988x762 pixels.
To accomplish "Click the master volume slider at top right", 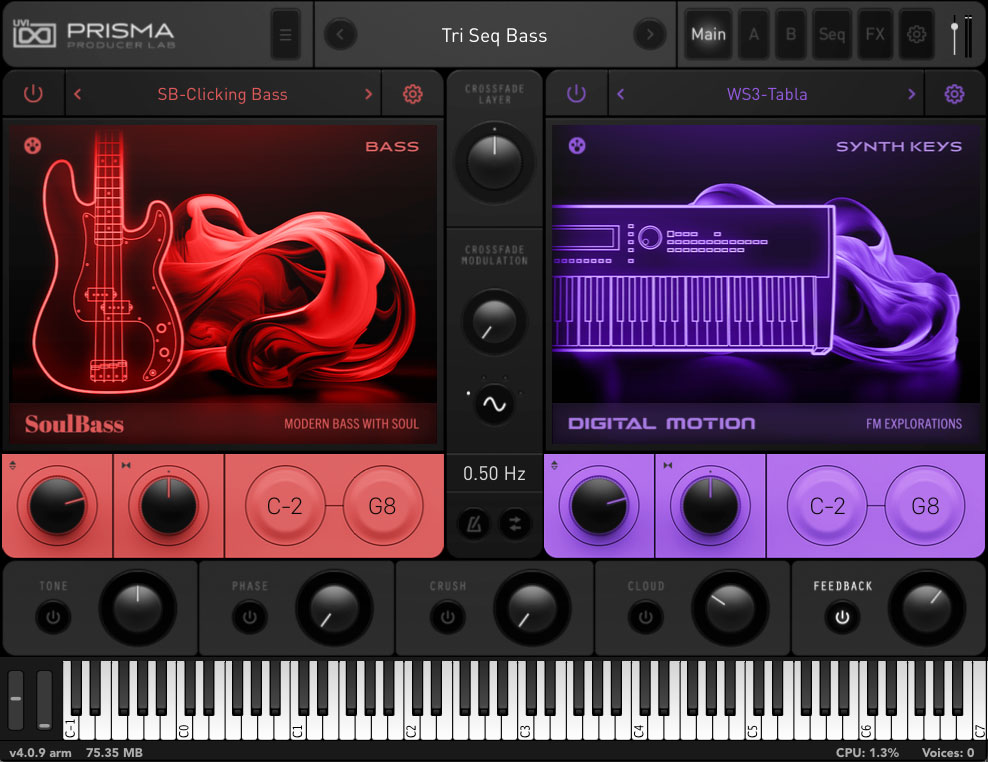I will click(955, 35).
